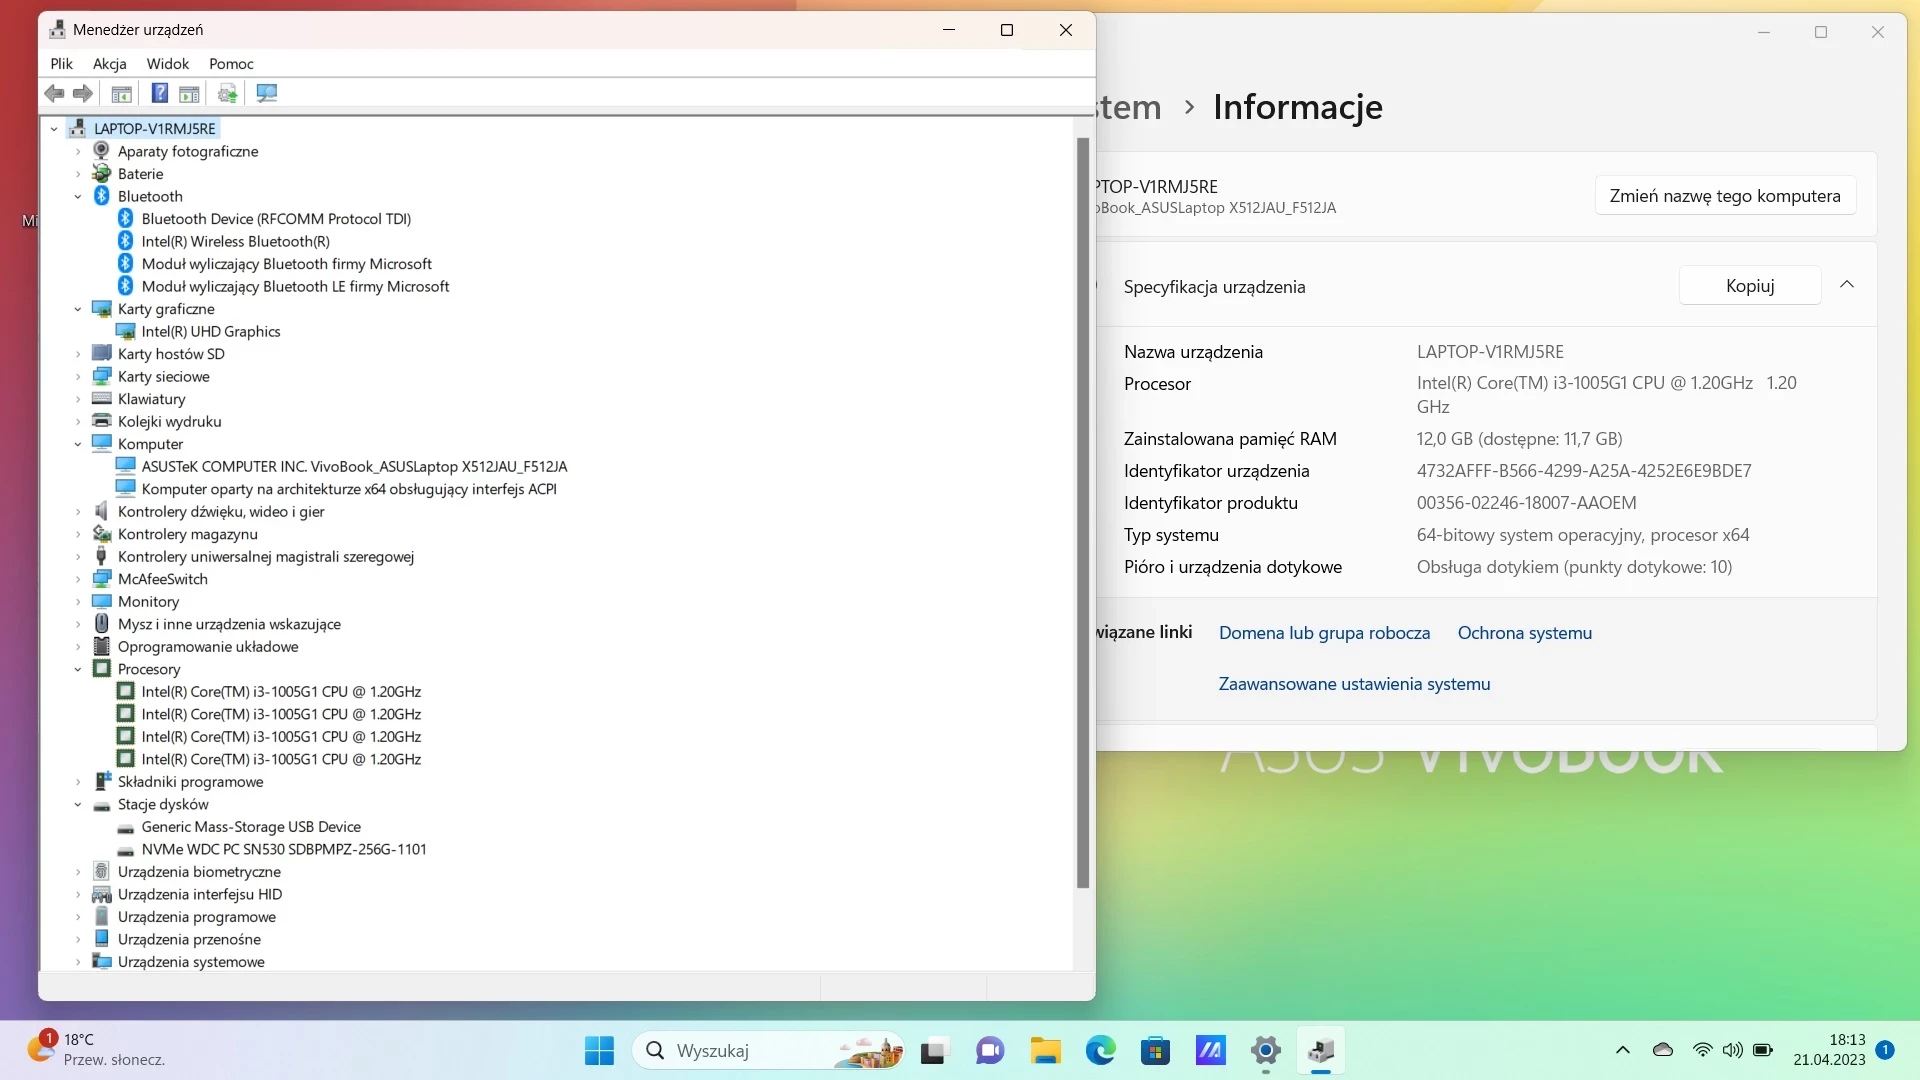
Task: Select ASUSTeK COMPUTER INC. VivoBook entry
Action: point(354,466)
